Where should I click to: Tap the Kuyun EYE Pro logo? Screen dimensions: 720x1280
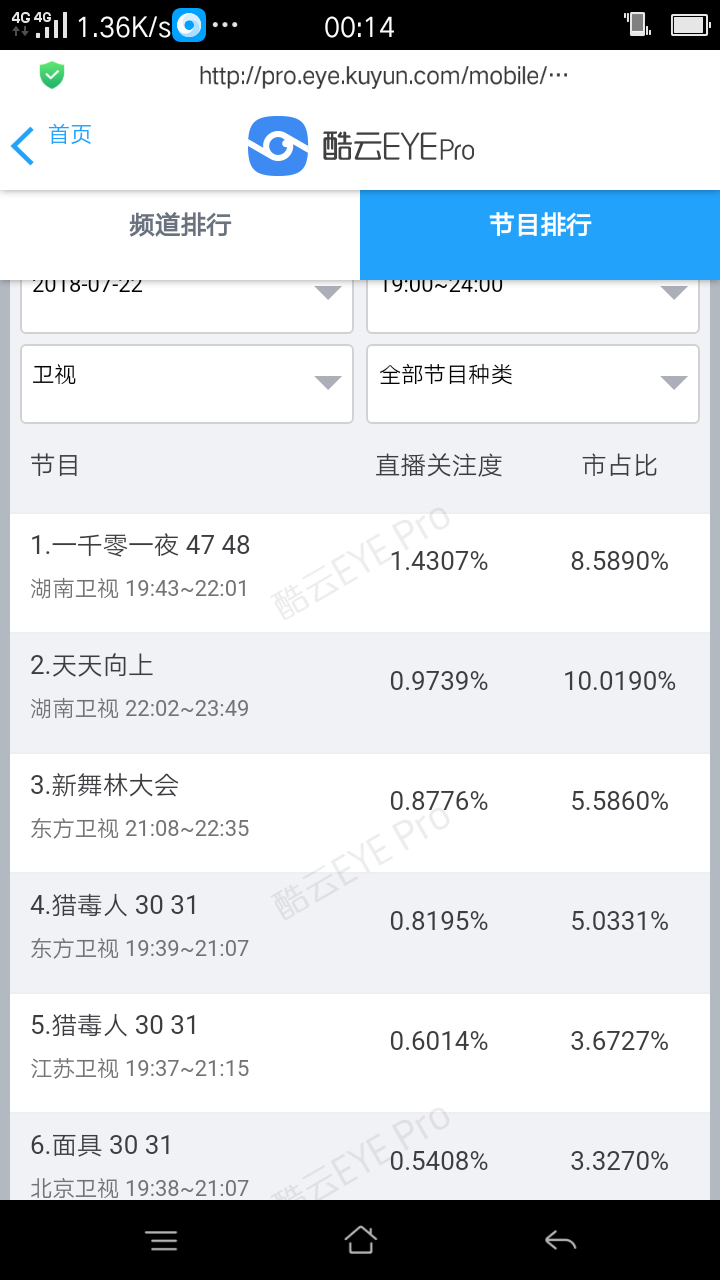(x=361, y=147)
